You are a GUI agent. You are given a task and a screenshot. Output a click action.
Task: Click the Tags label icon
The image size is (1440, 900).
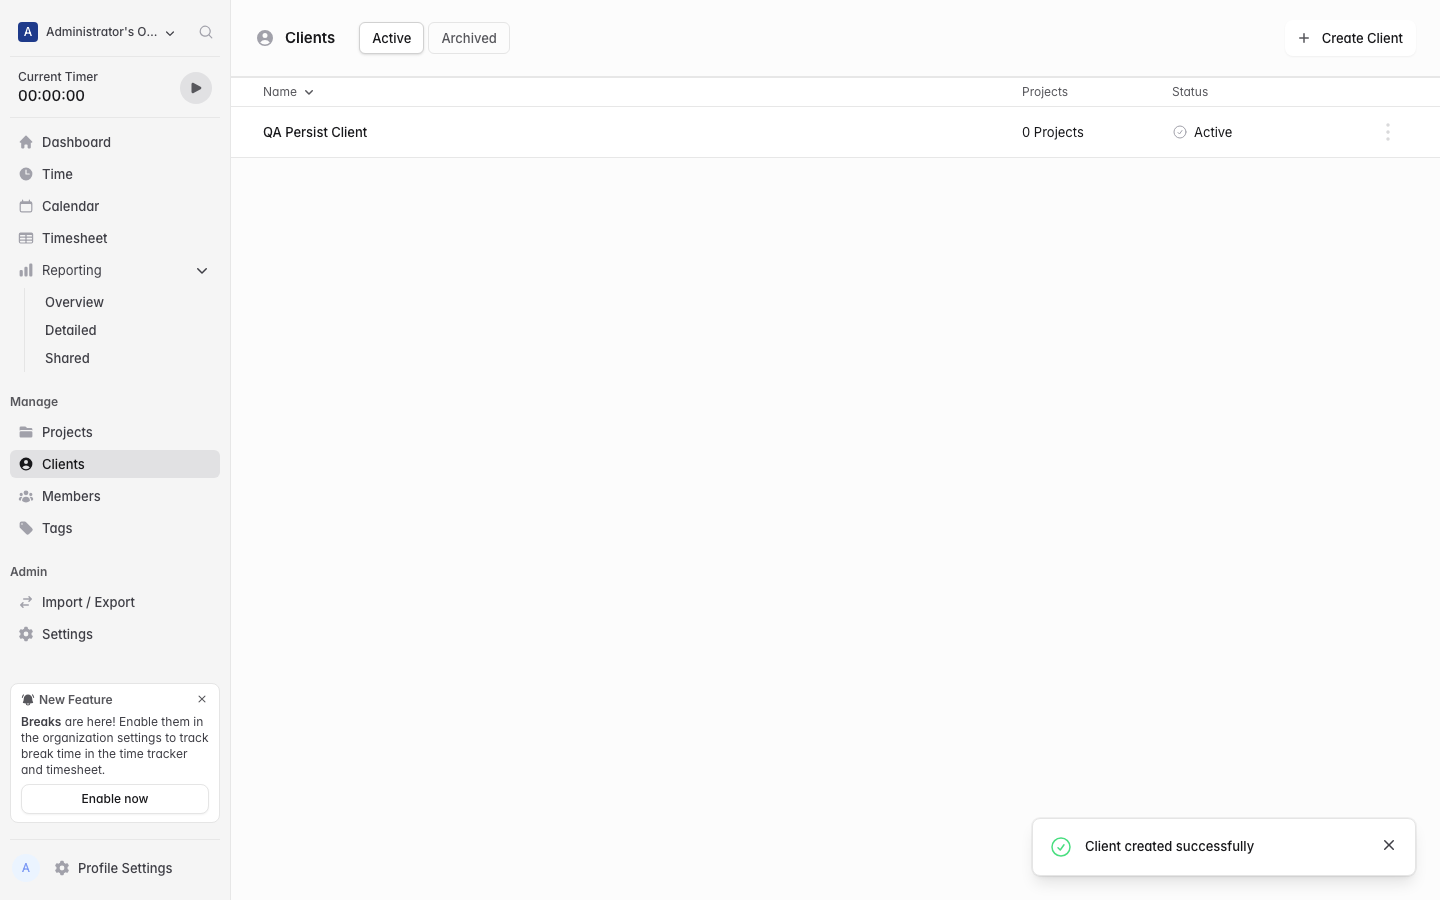(26, 528)
